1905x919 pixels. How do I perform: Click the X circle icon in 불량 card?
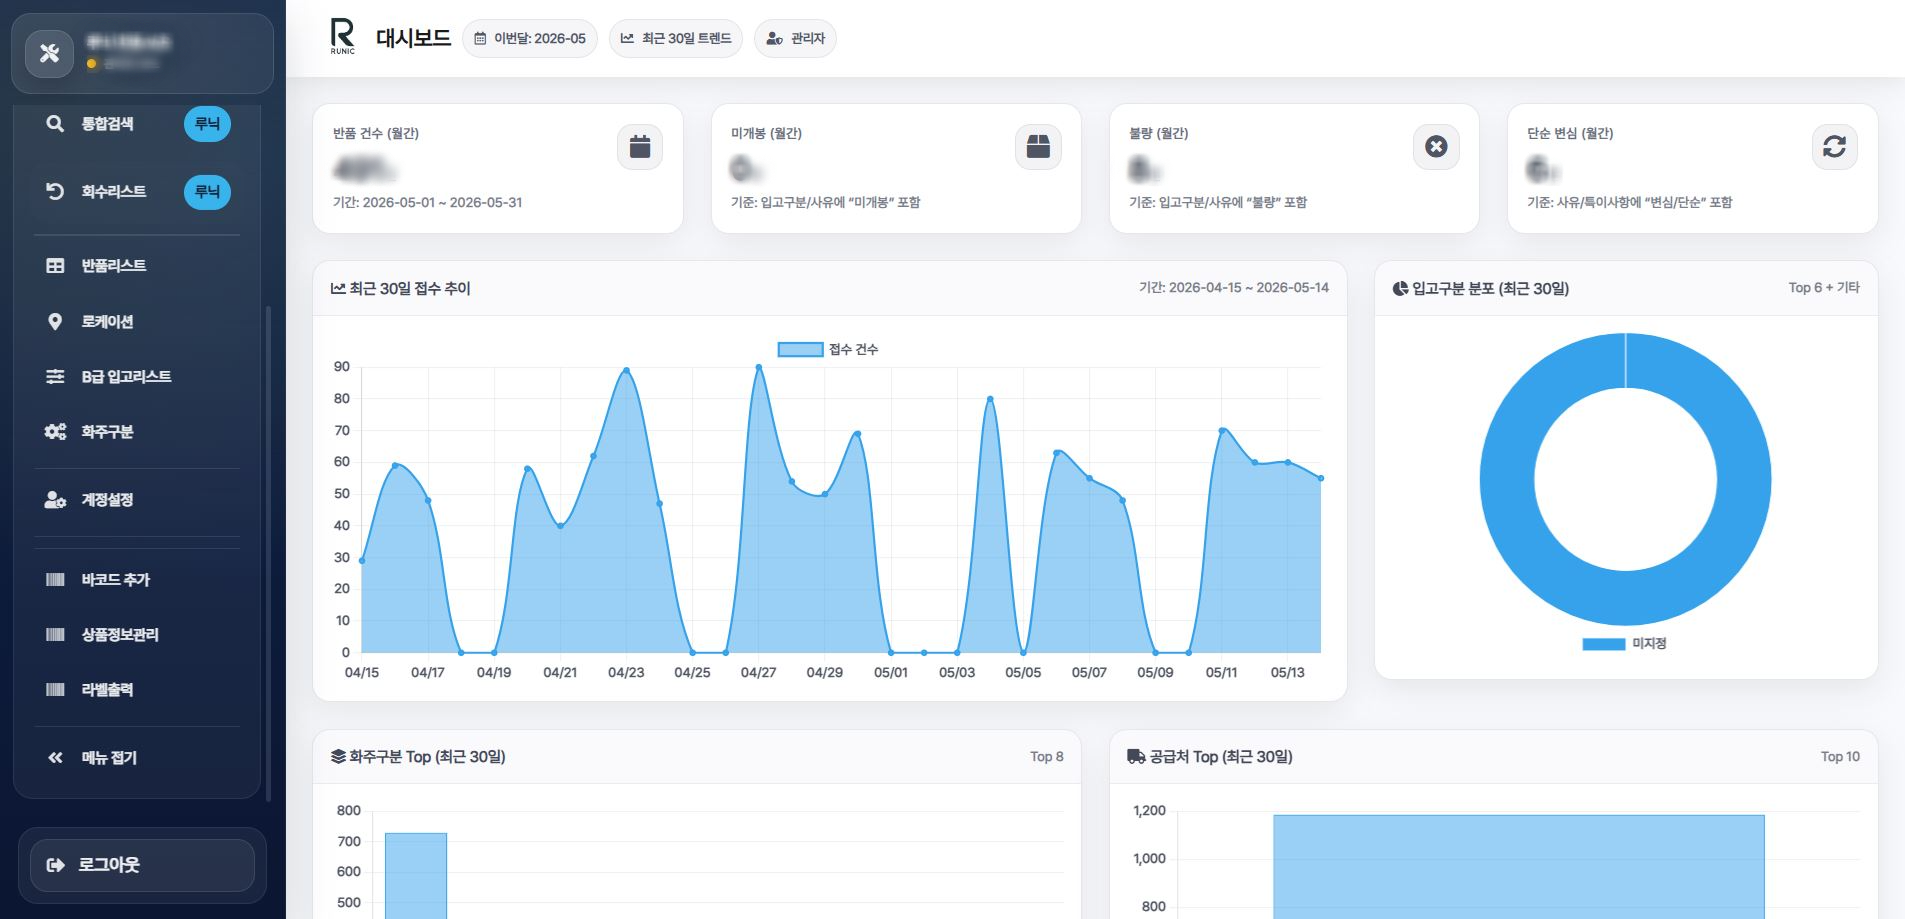point(1436,147)
